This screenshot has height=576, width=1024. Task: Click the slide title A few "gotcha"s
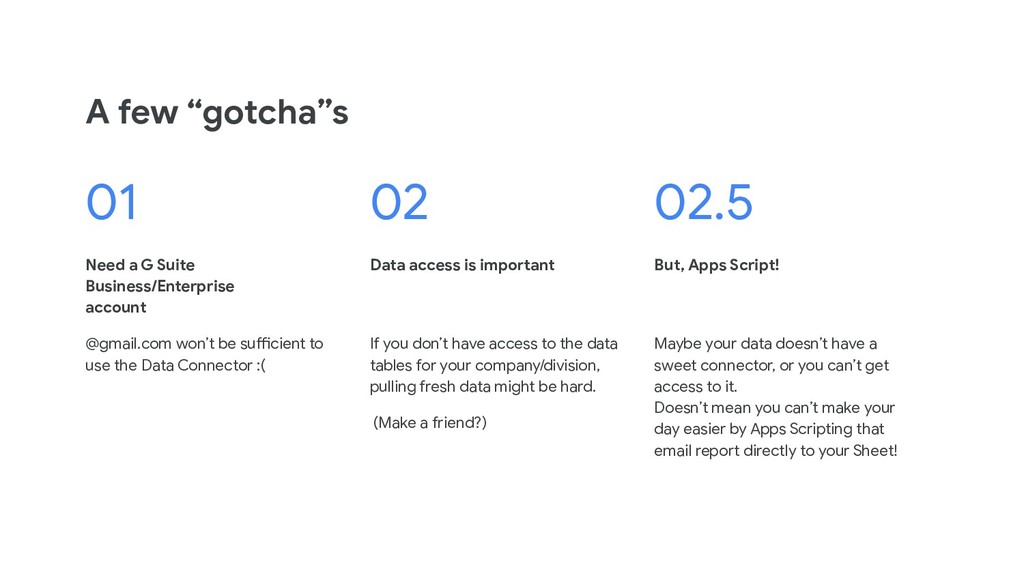pos(217,112)
